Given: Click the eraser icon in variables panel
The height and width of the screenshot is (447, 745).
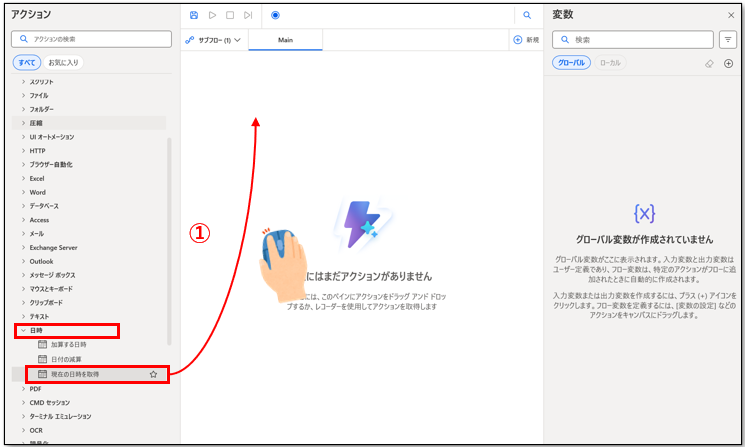Looking at the screenshot, I should [x=709, y=63].
